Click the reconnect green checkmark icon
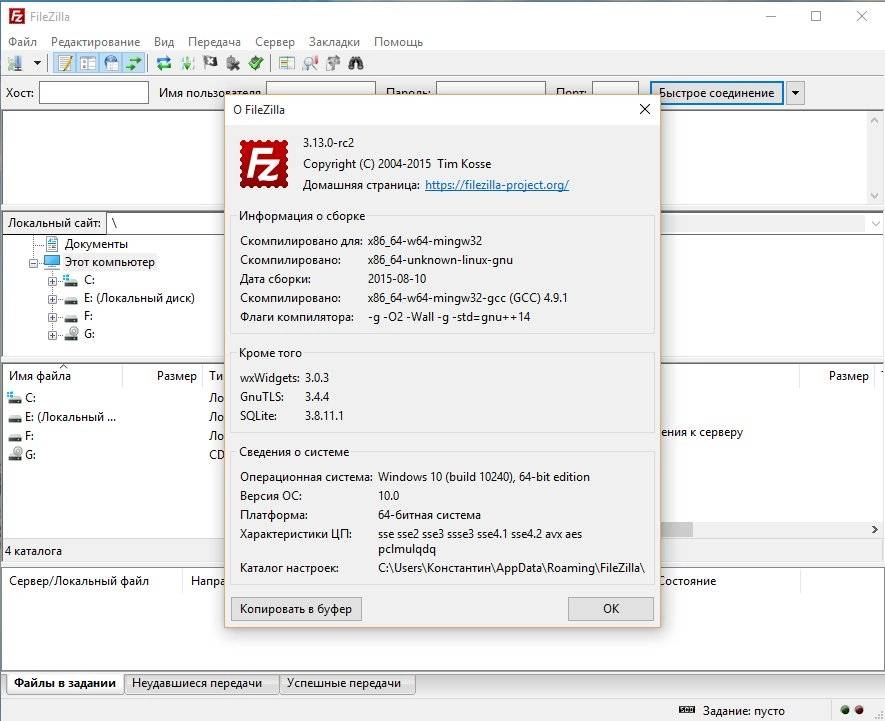The width and height of the screenshot is (885, 721). tap(256, 63)
